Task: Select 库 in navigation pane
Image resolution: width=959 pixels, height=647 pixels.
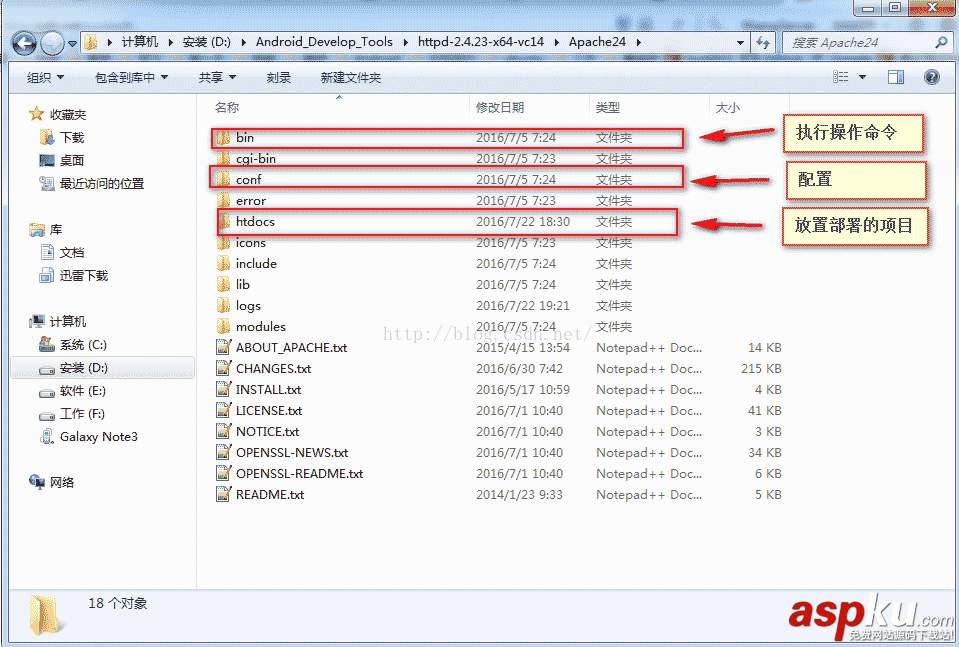Action: tap(56, 230)
